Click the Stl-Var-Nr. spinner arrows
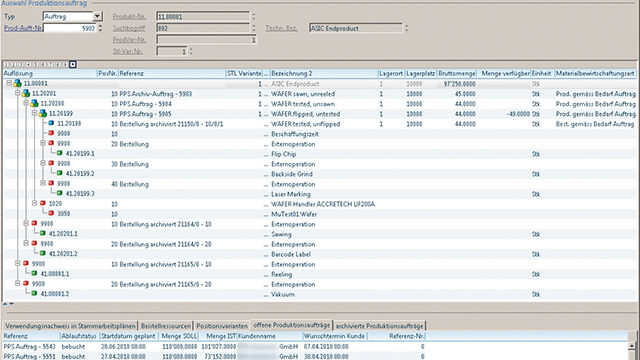The image size is (640, 360). [191, 51]
